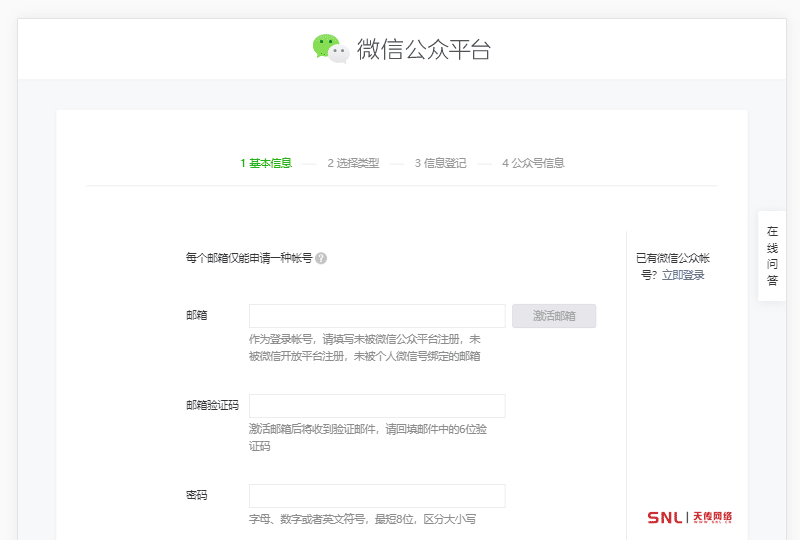Select step 4 公众号信息
Screen dimensions: 800x540
(x=533, y=163)
